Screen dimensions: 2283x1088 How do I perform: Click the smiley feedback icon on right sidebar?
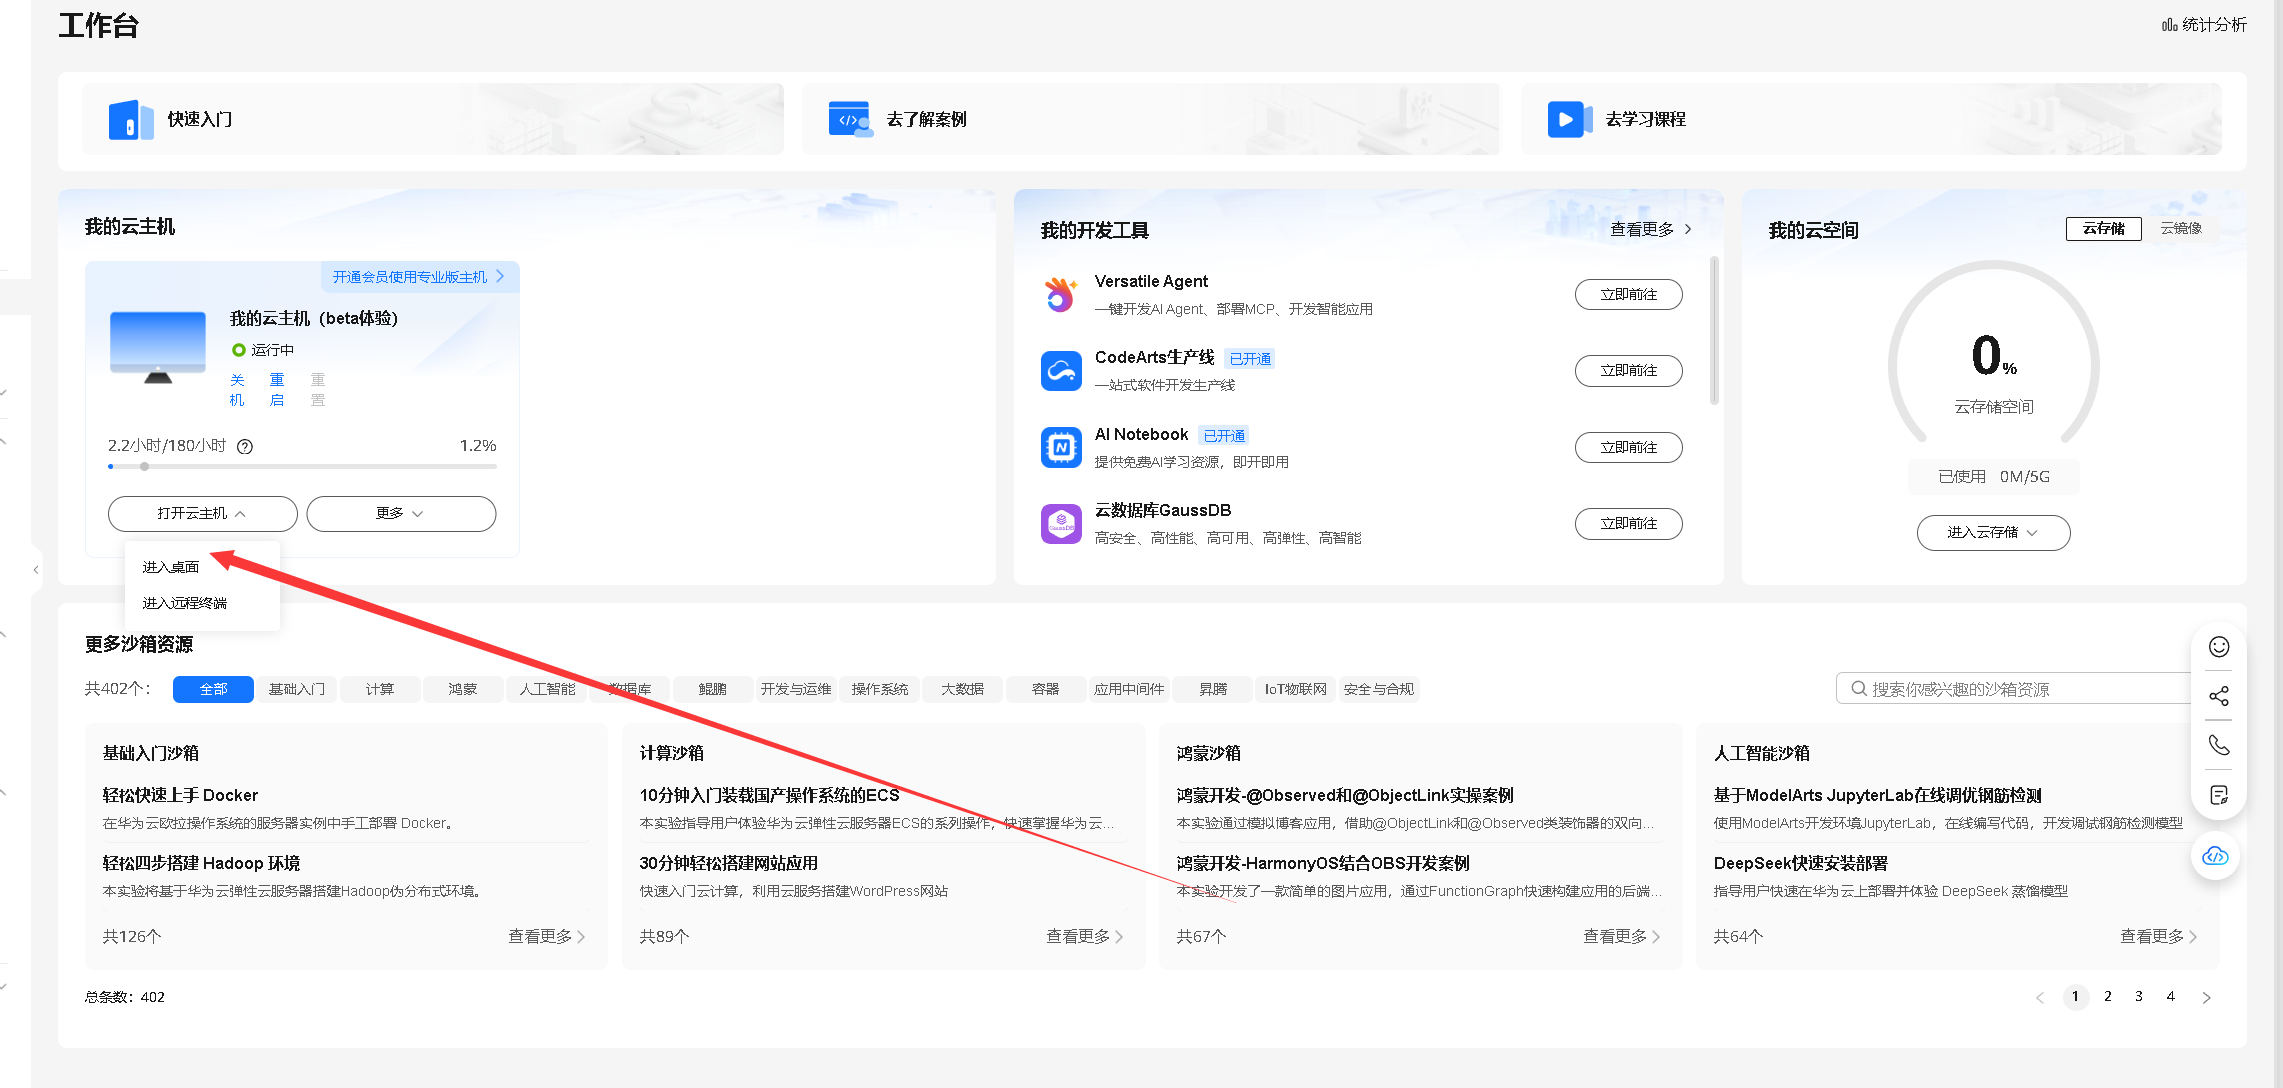2218,646
